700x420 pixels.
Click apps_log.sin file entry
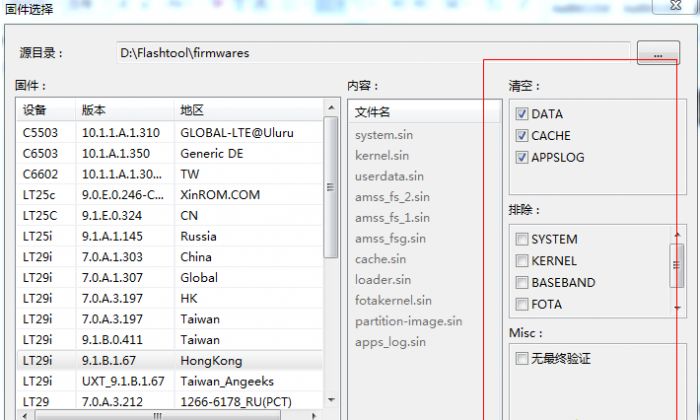click(390, 342)
